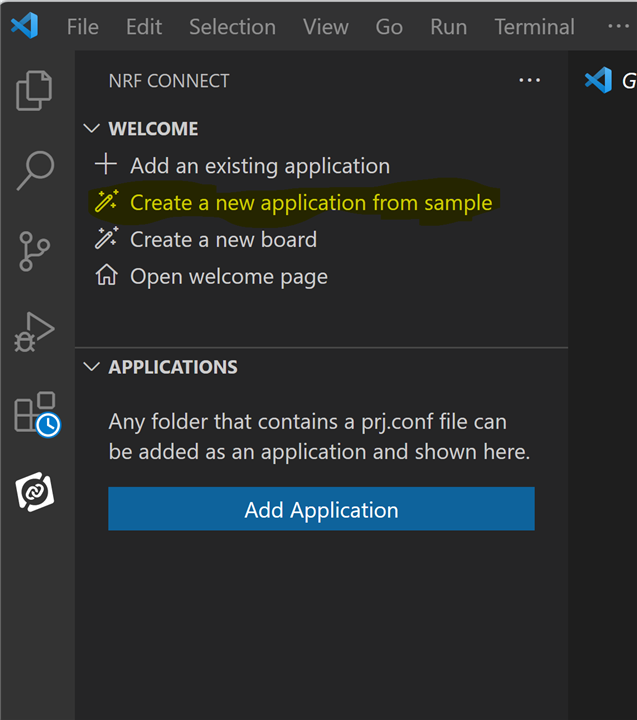Select the nRF Connect activity bar icon

pyautogui.click(x=35, y=492)
